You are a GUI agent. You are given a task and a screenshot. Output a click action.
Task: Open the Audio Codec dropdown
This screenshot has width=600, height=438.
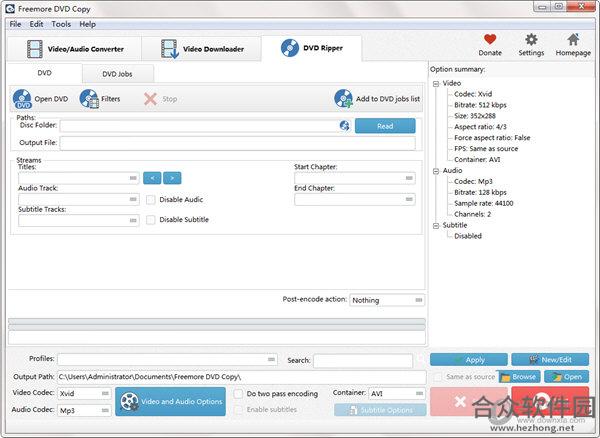84,410
